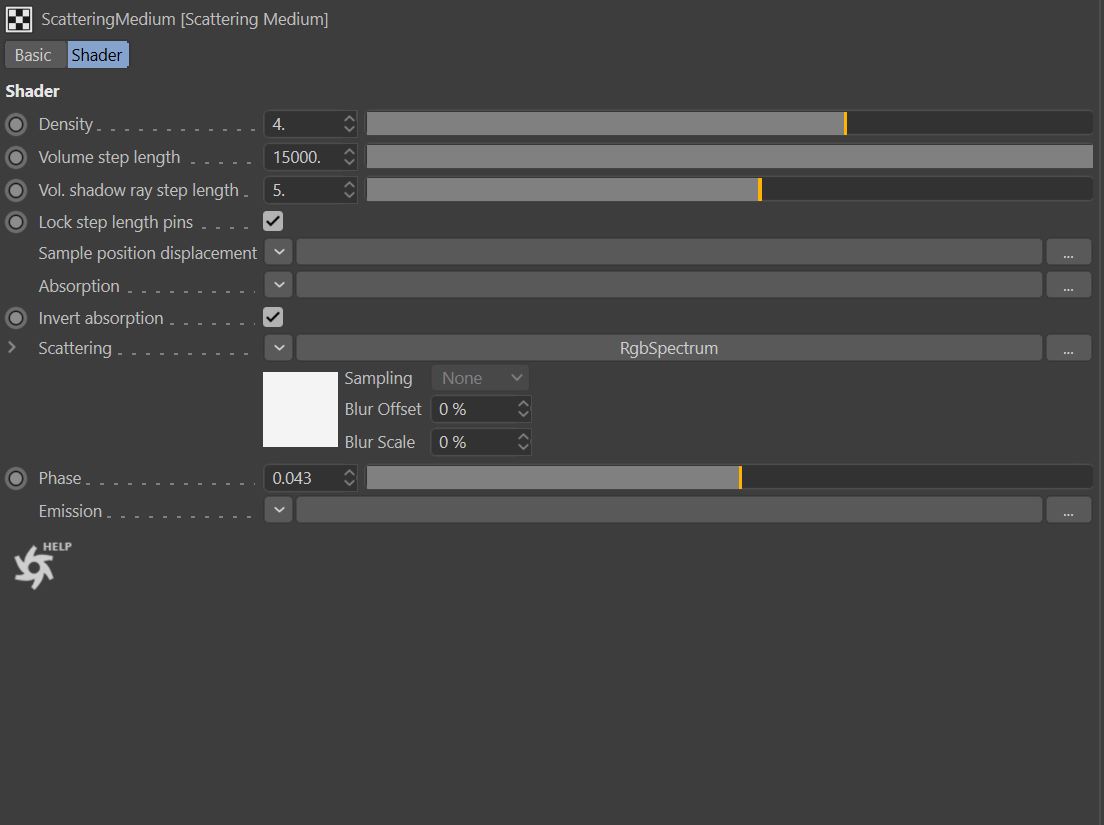Screen dimensions: 1104x825
Task: Click the Volume step length label
Action: click(109, 157)
